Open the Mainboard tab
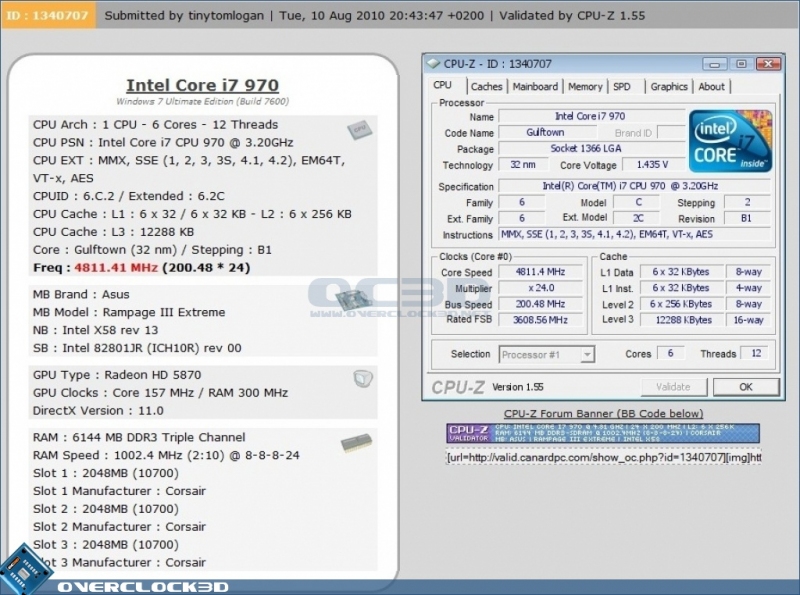 point(535,86)
